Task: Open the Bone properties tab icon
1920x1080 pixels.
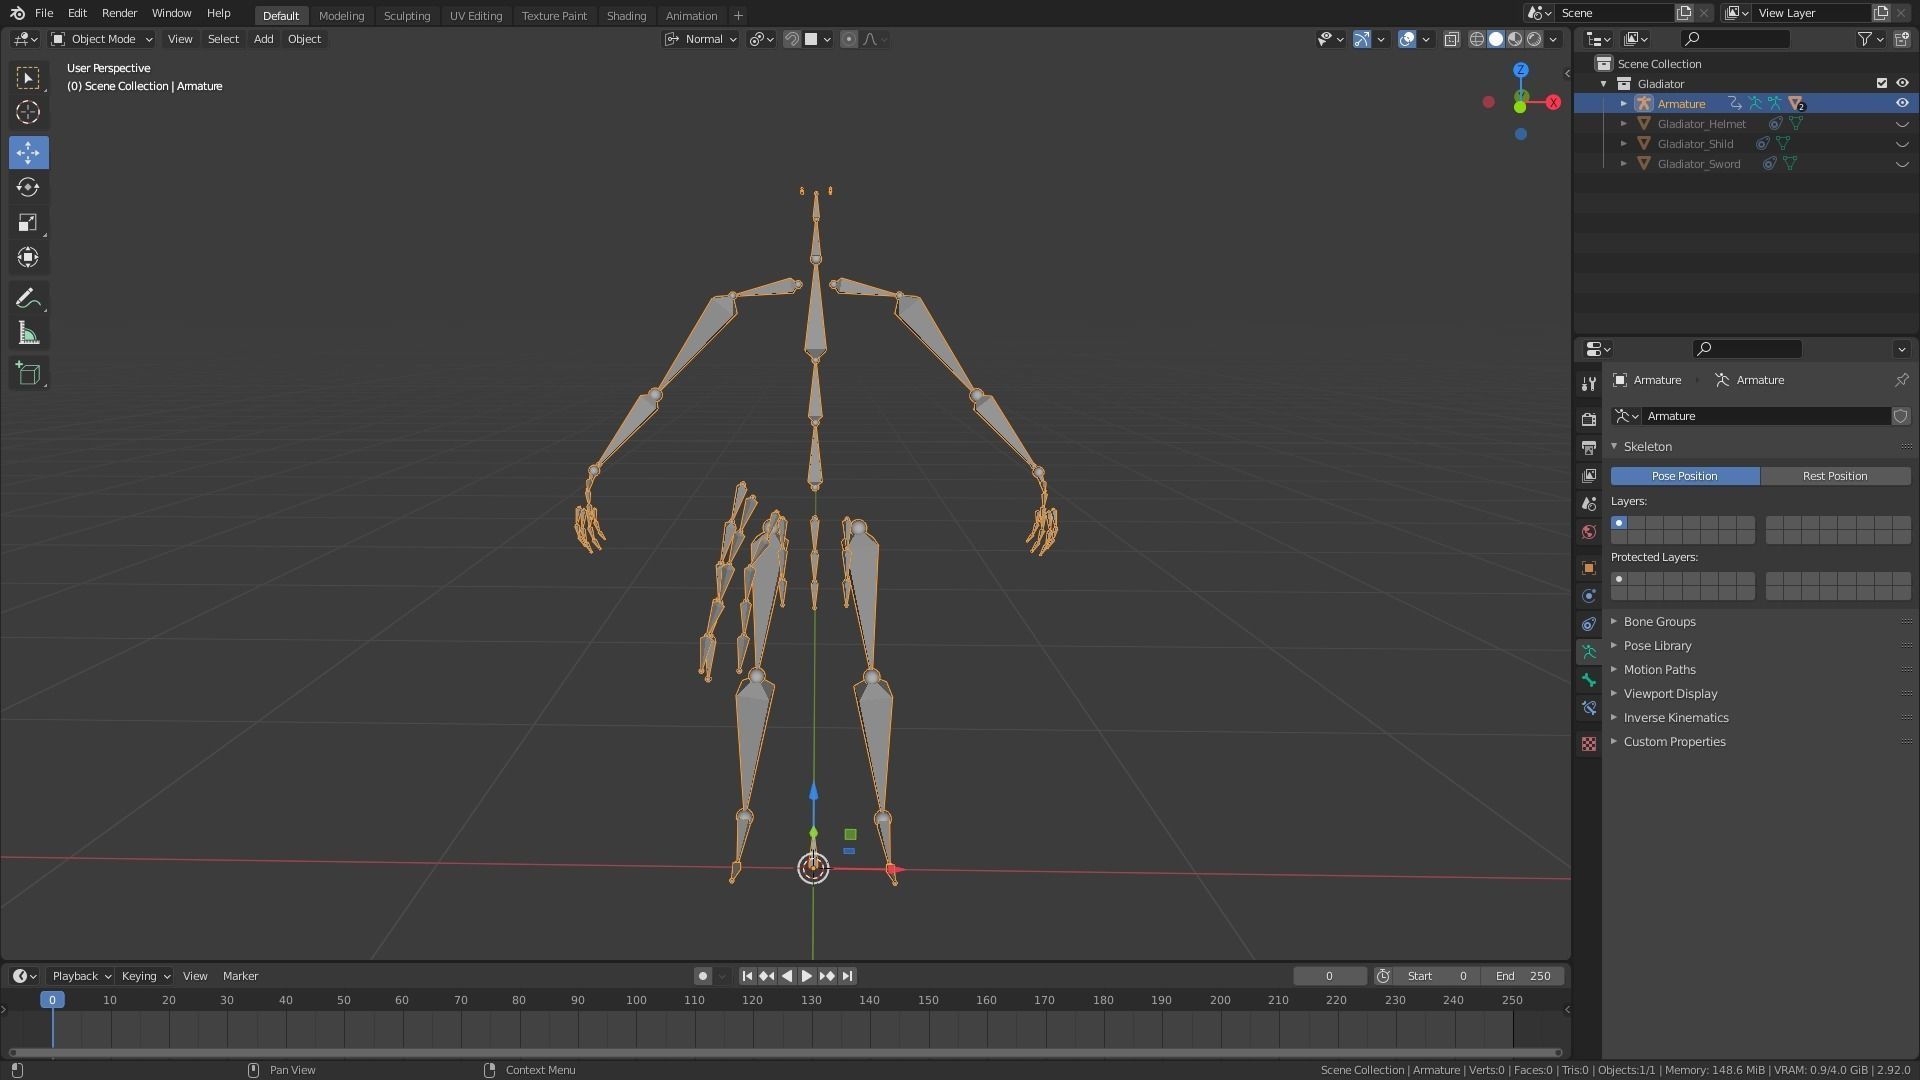Action: [x=1588, y=680]
